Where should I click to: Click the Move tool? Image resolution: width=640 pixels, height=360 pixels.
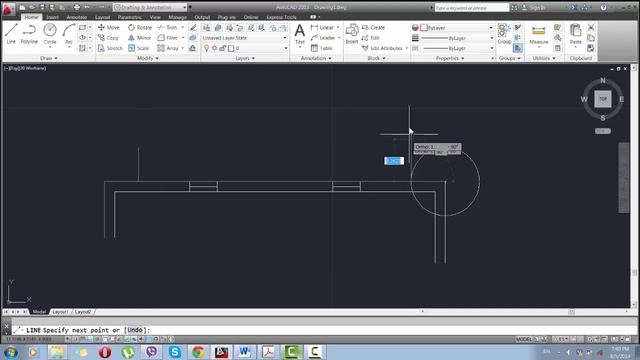(109, 27)
